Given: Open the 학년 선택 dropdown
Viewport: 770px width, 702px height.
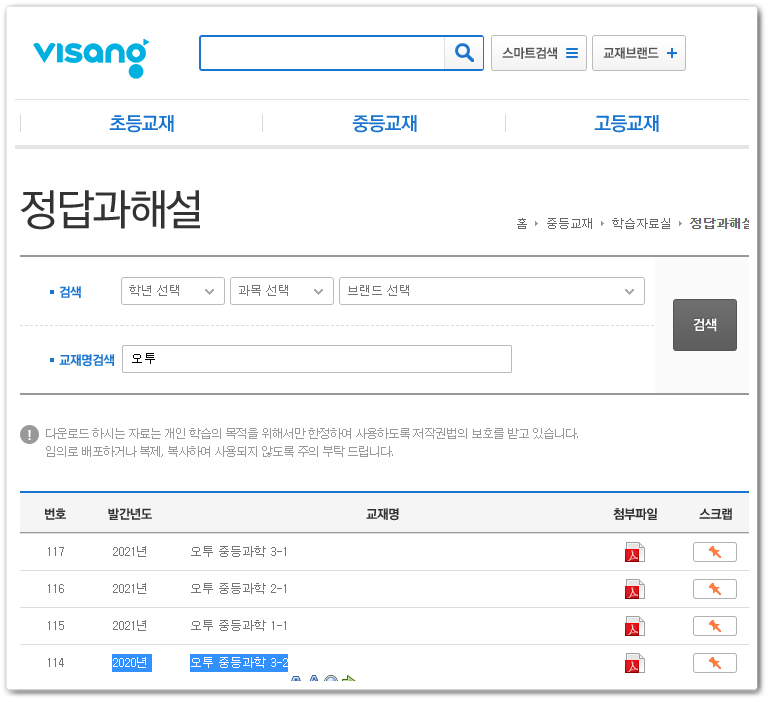Looking at the screenshot, I should 173,291.
